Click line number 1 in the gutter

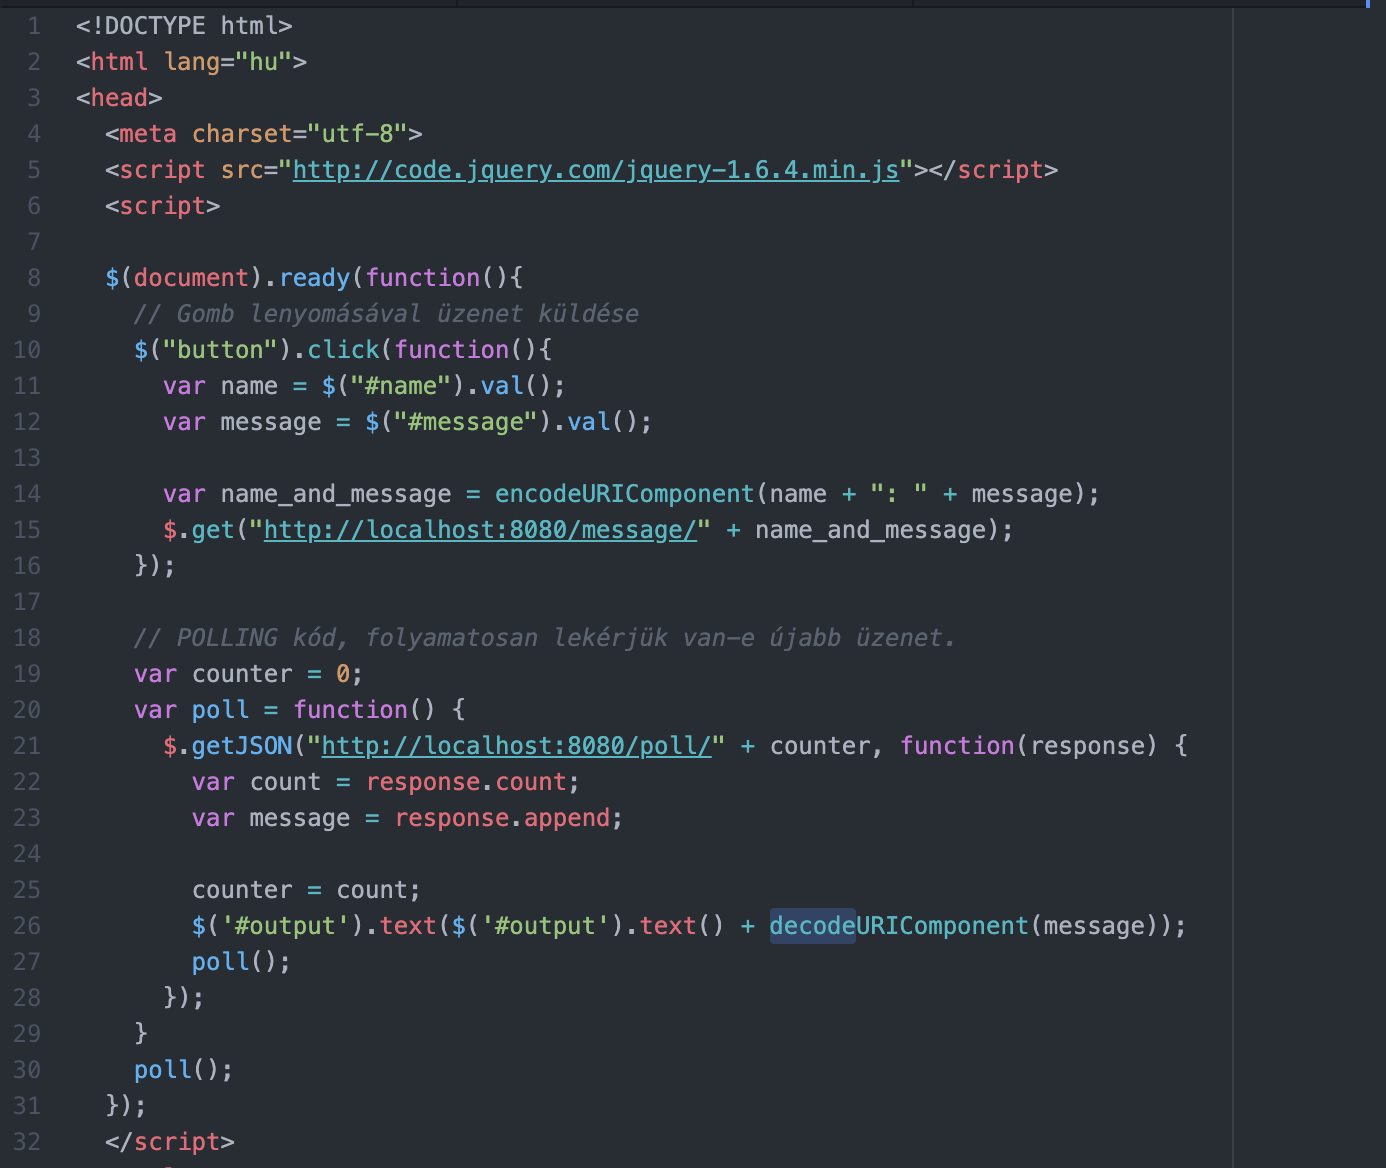34,26
